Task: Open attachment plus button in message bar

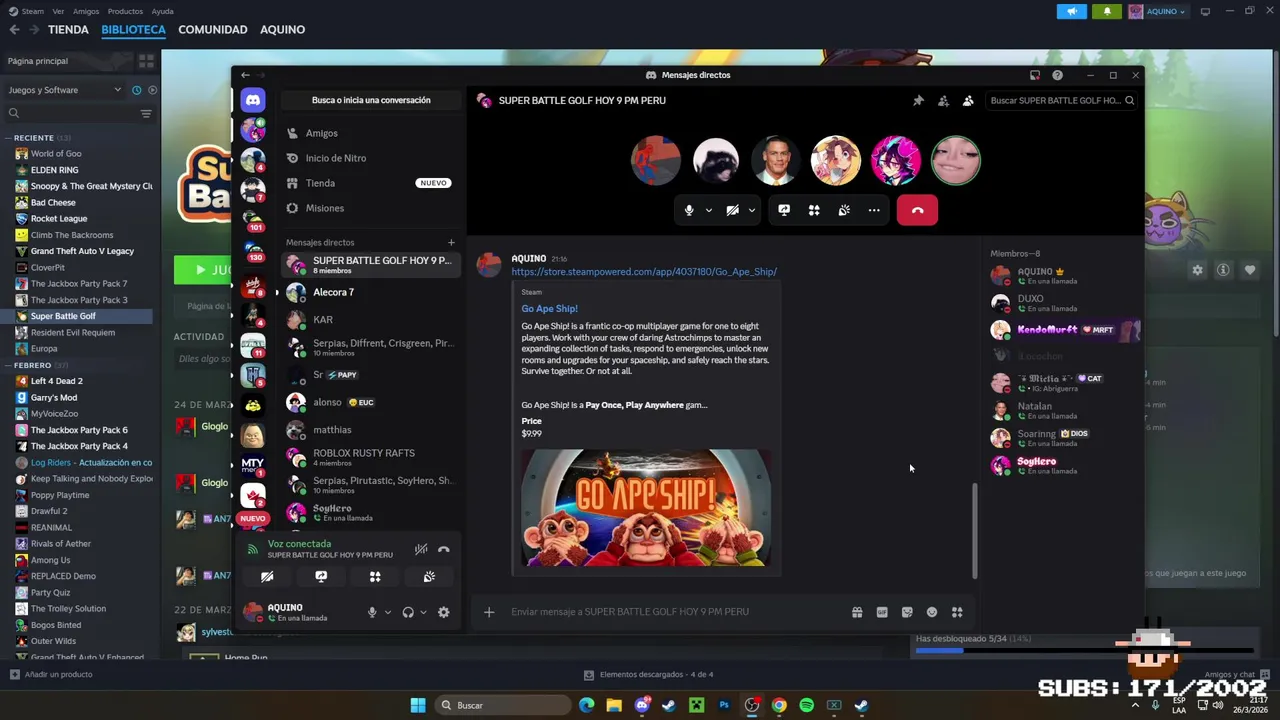Action: [x=489, y=612]
